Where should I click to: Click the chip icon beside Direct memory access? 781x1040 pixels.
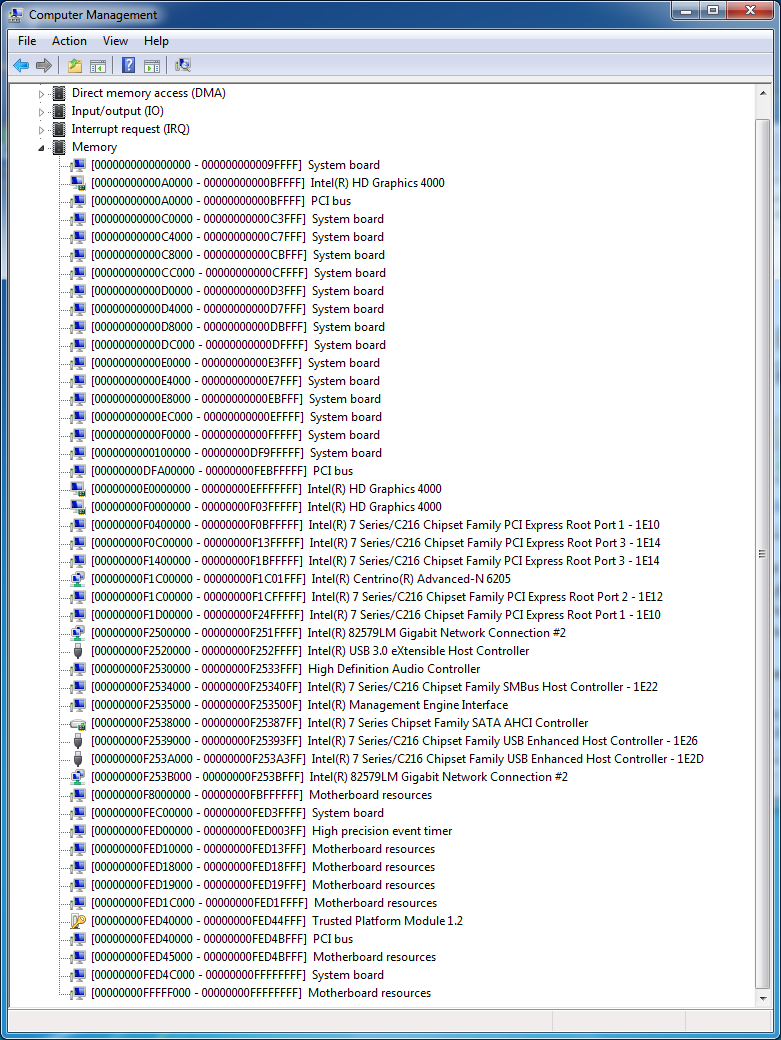point(59,93)
